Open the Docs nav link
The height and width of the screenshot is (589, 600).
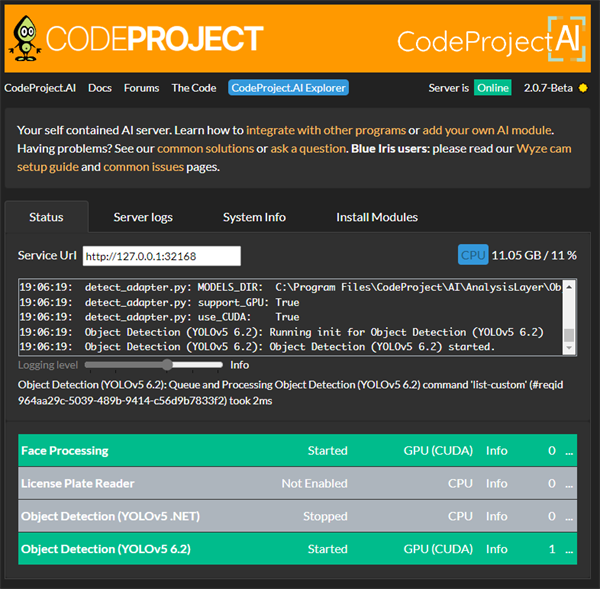tap(100, 88)
